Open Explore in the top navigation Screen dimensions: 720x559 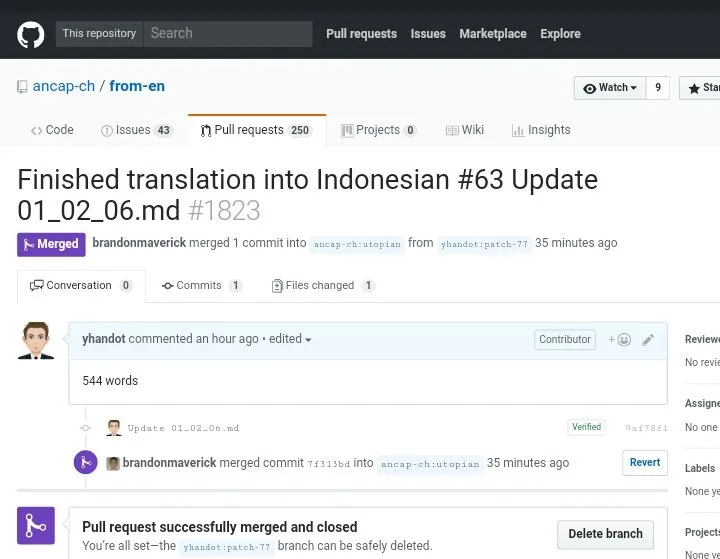560,34
